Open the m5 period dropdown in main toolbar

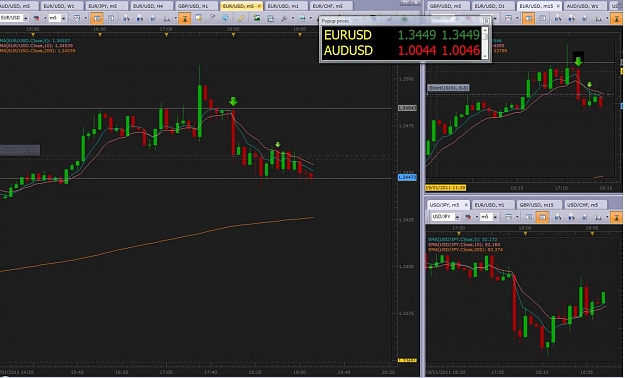(x=63, y=18)
